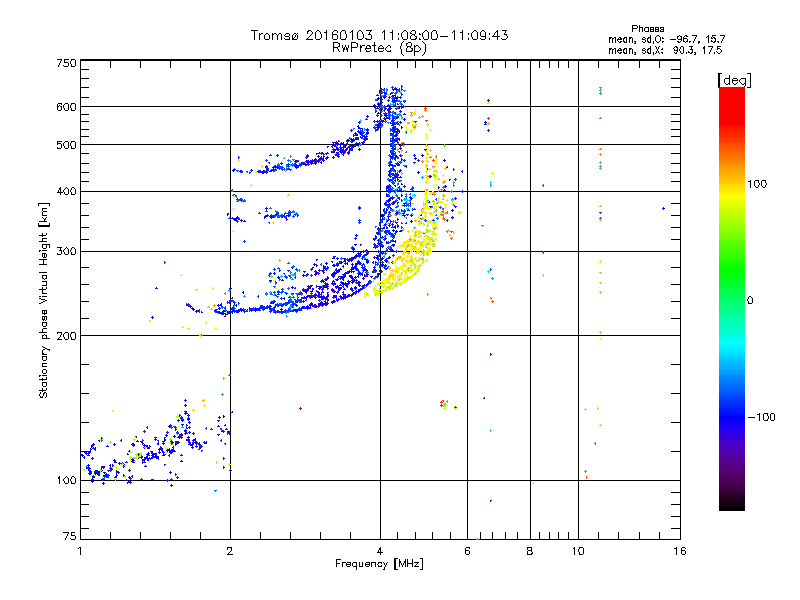
Task: Click the x-axis tick label '16'
Action: pyautogui.click(x=680, y=551)
